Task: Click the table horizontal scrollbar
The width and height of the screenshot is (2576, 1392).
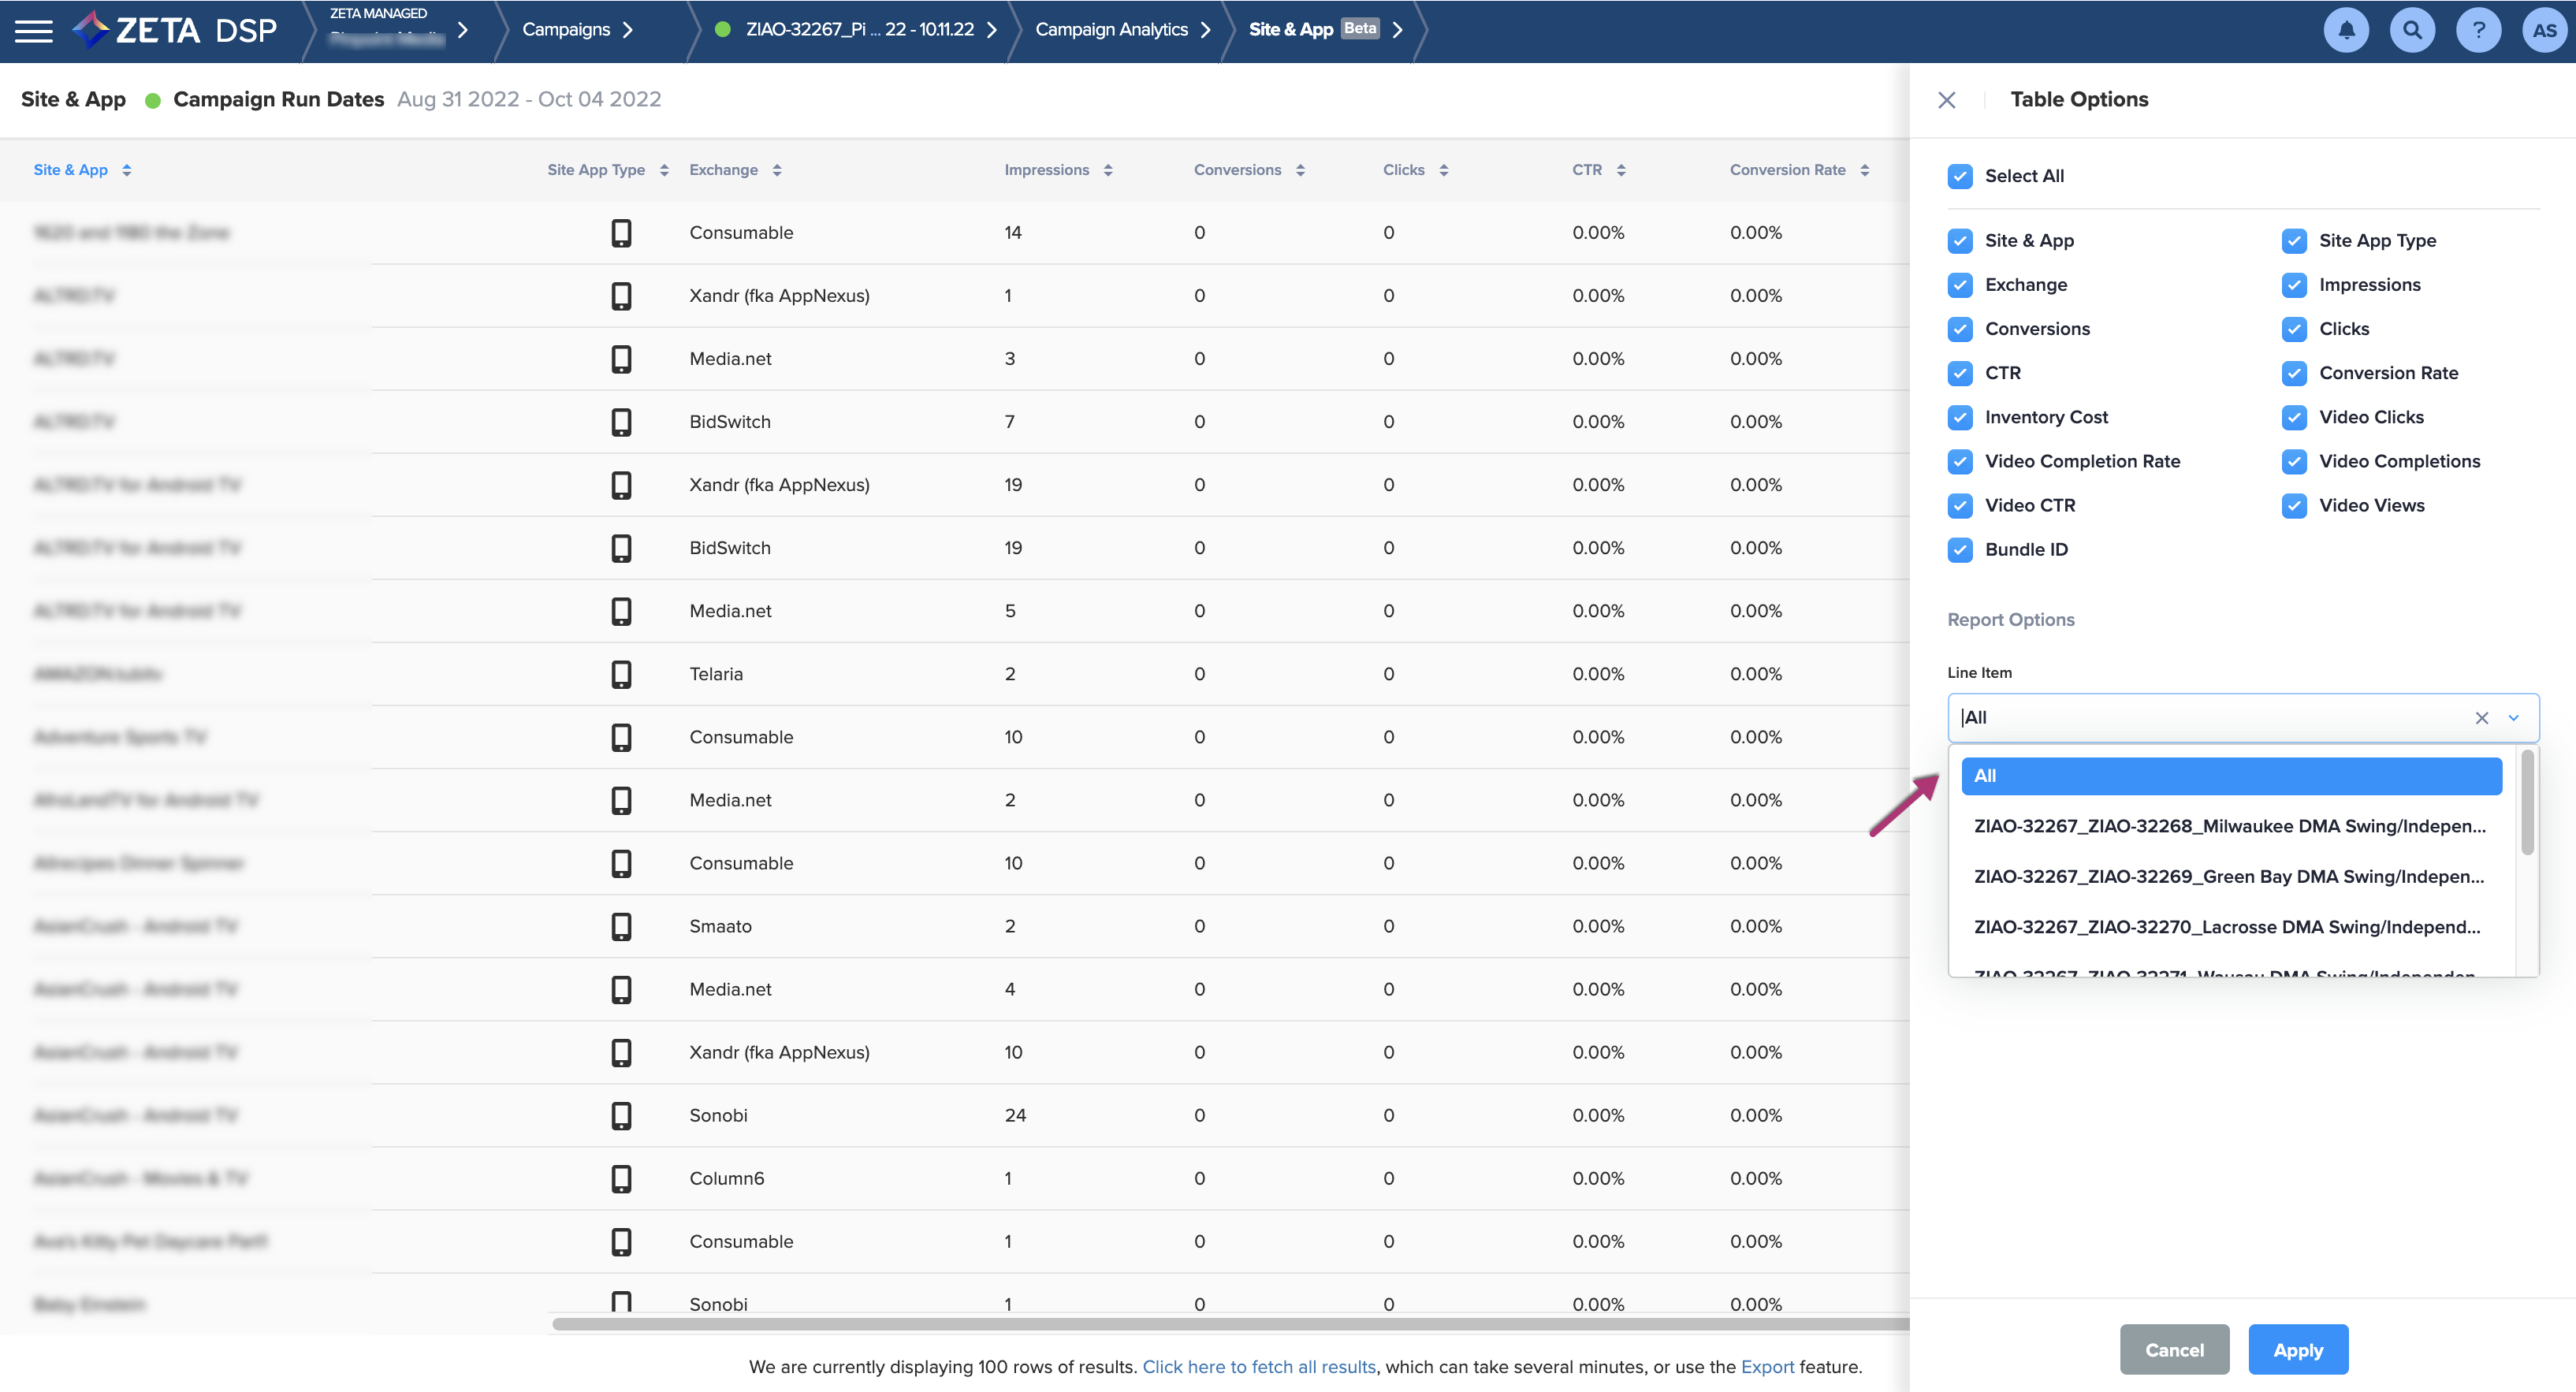Action: pyautogui.click(x=1230, y=1323)
